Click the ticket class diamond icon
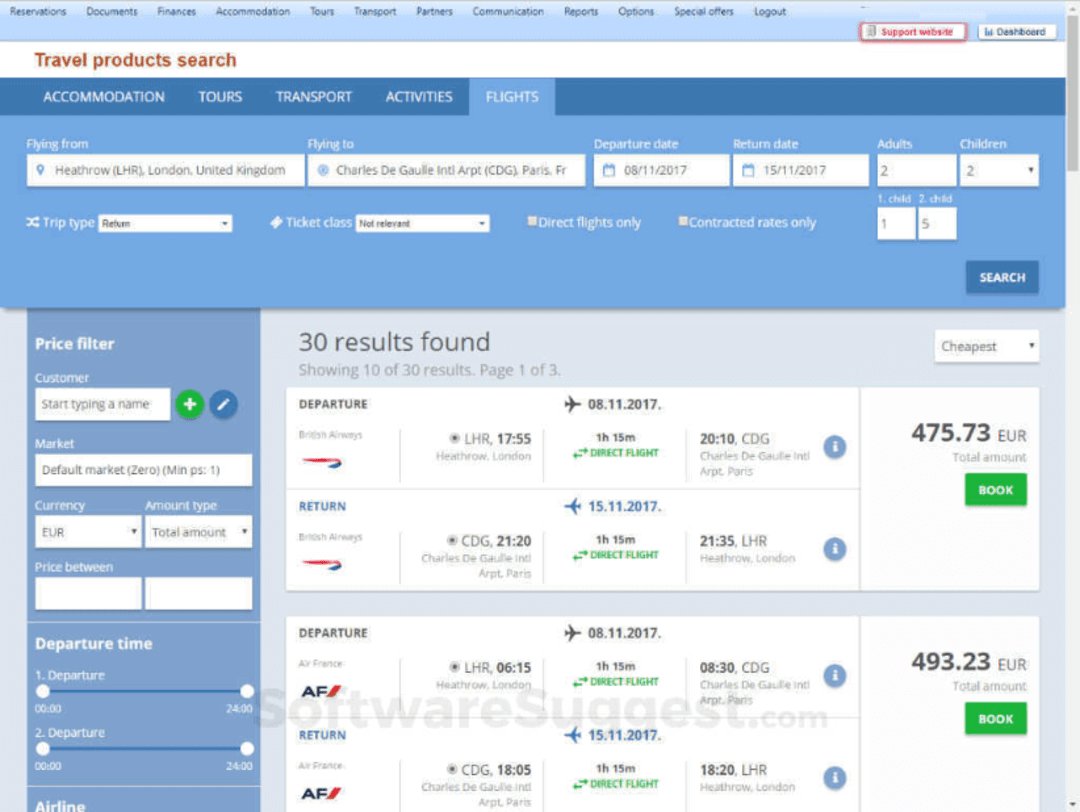The height and width of the screenshot is (812, 1080). pos(277,222)
